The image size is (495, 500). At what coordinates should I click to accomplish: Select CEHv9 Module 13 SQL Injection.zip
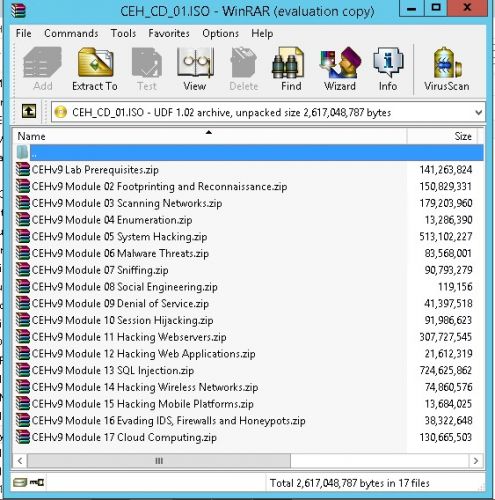[x=113, y=370]
